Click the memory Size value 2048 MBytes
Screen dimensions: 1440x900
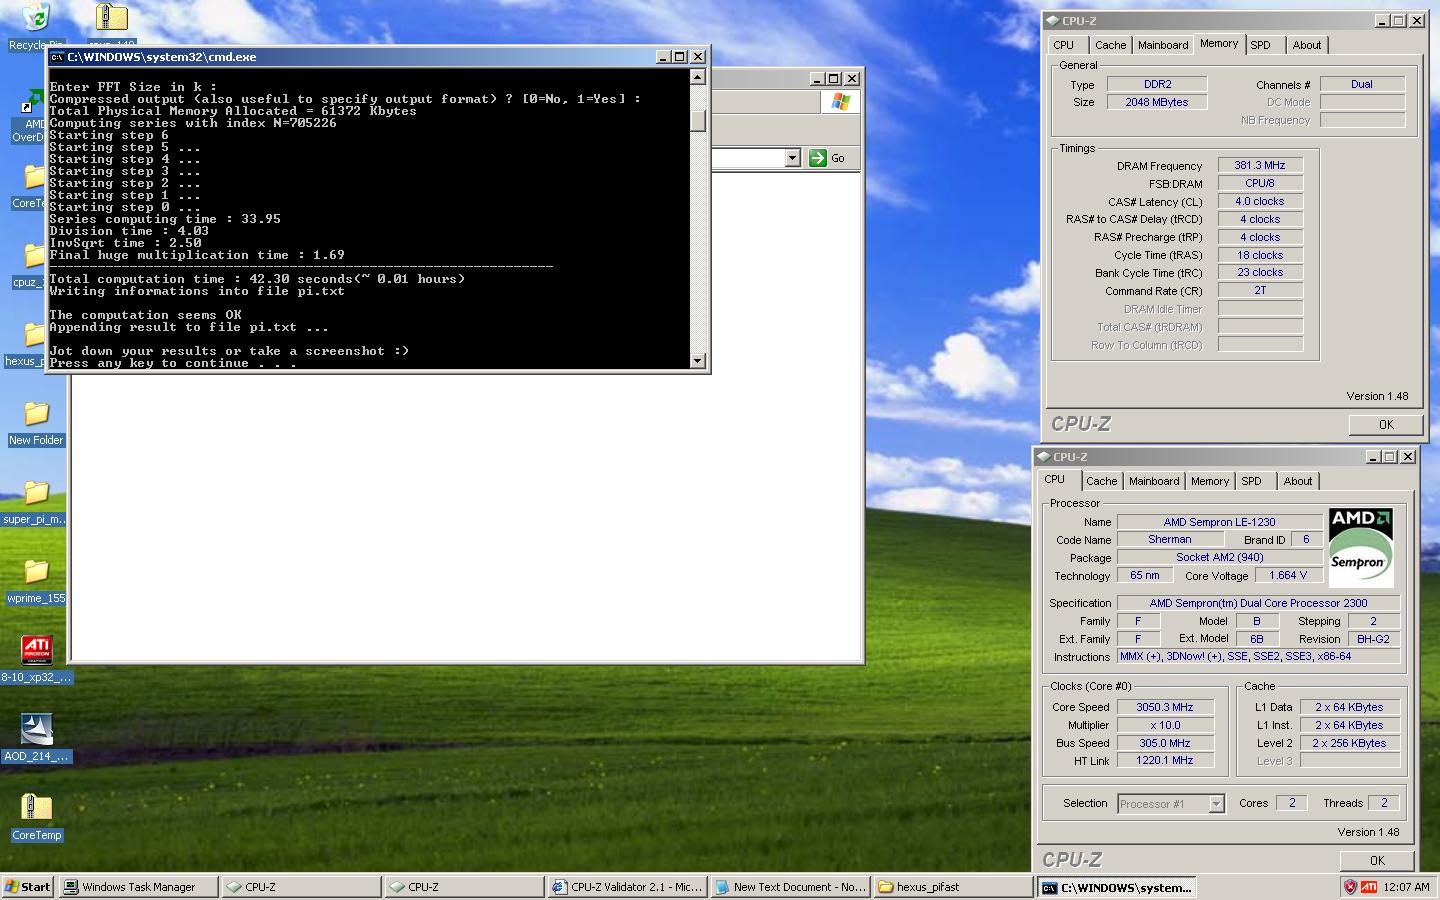pos(1157,103)
